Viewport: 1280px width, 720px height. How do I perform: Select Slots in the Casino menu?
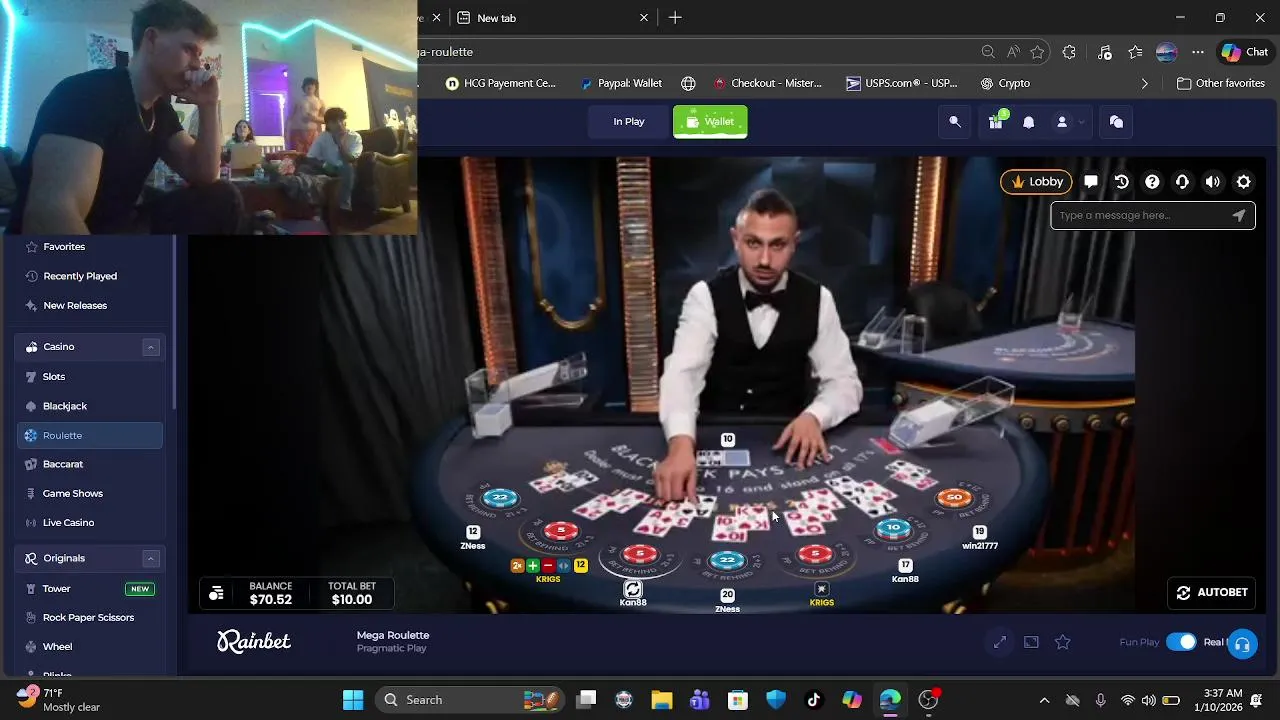(x=54, y=377)
